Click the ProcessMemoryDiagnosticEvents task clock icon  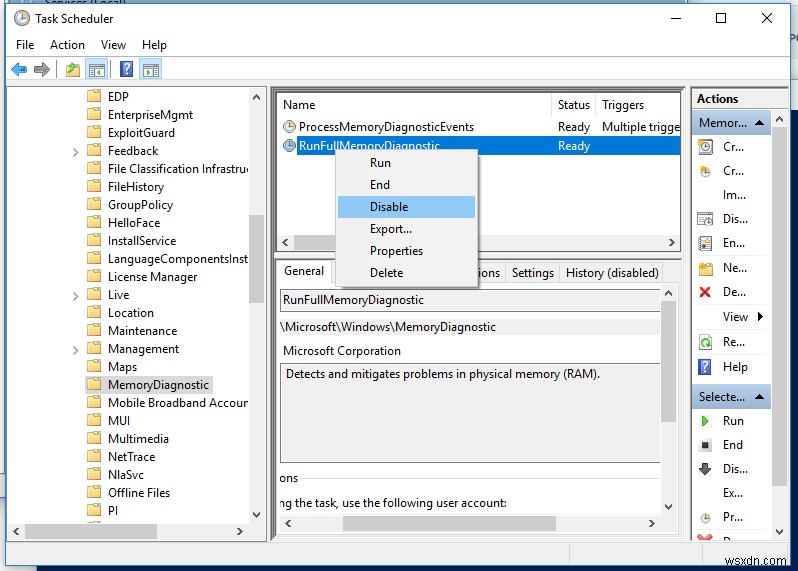click(x=289, y=126)
